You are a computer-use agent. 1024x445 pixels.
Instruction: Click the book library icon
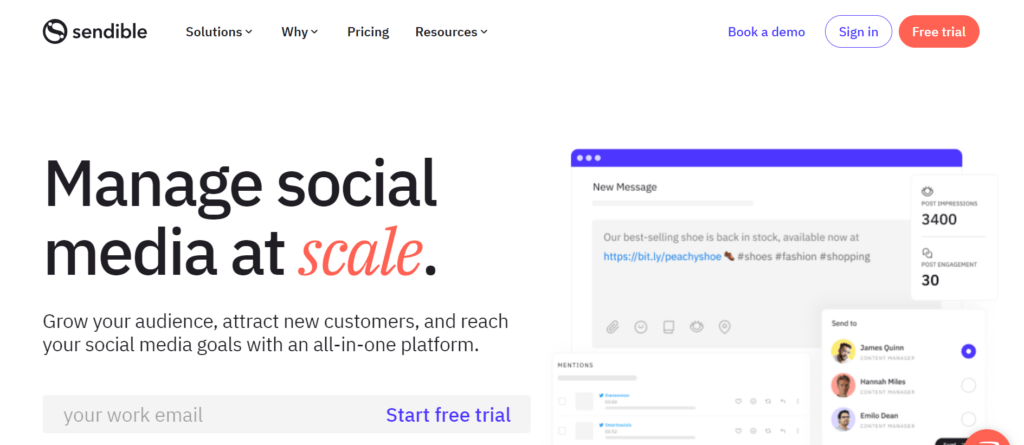click(668, 327)
